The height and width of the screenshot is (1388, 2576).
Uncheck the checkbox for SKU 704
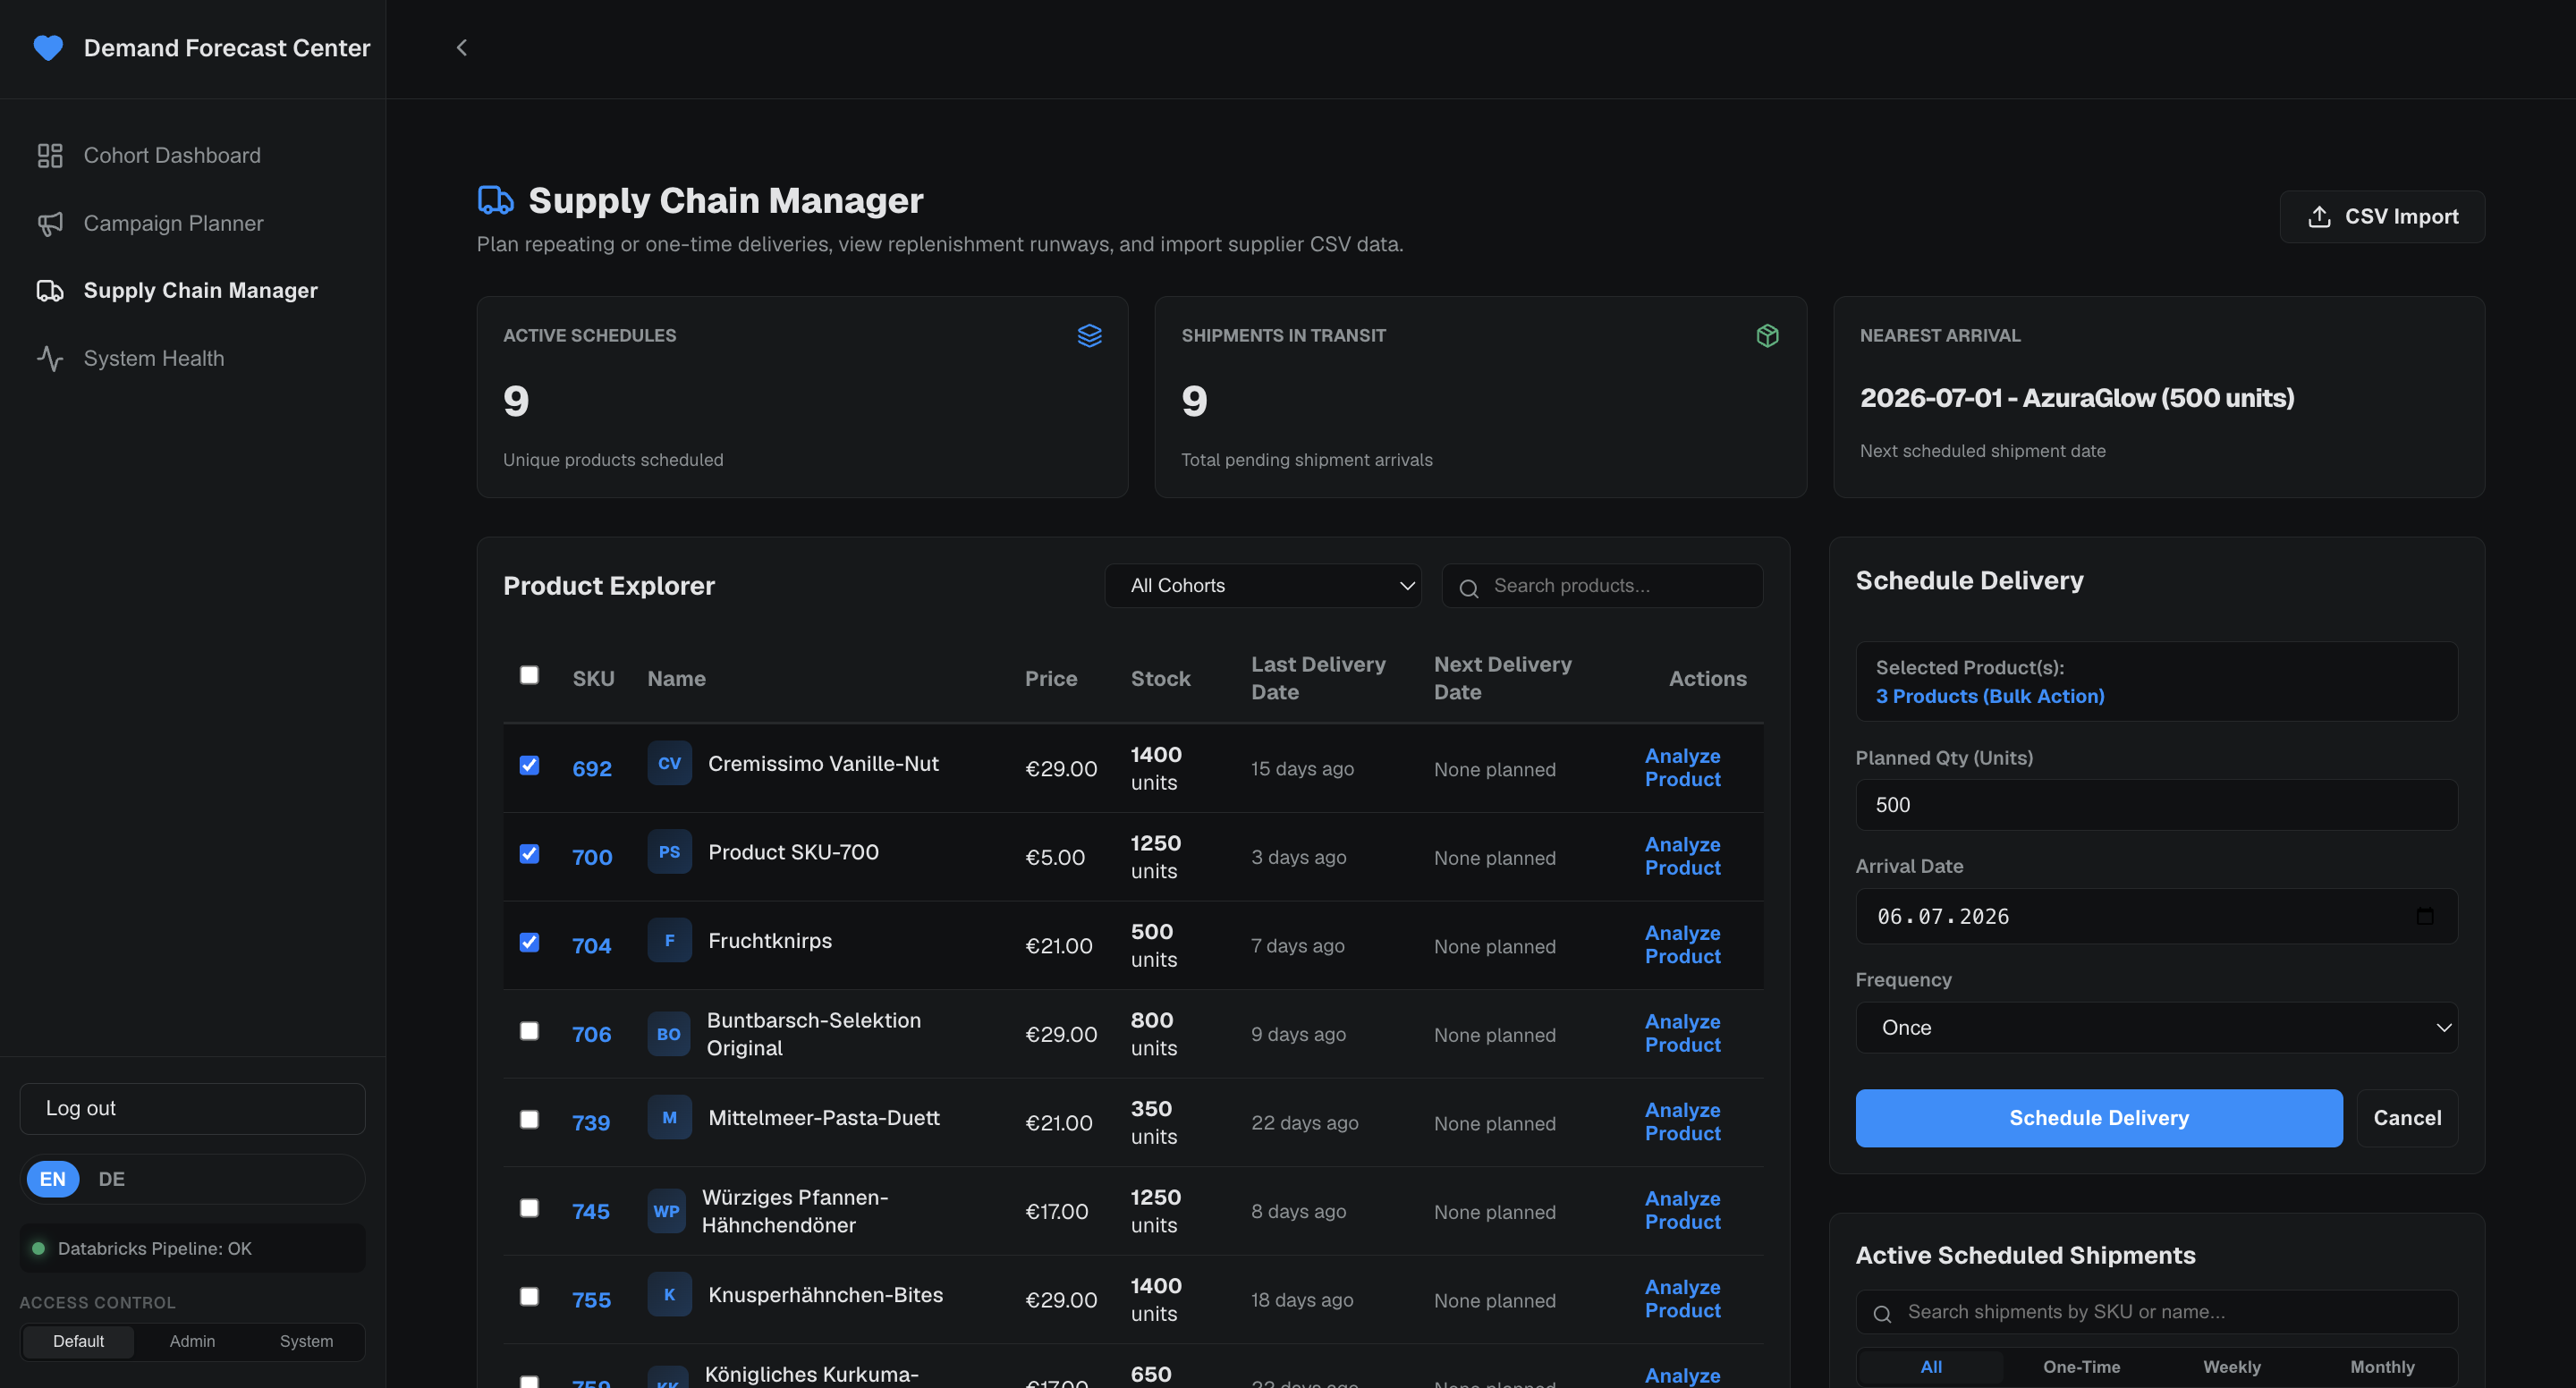tap(529, 942)
